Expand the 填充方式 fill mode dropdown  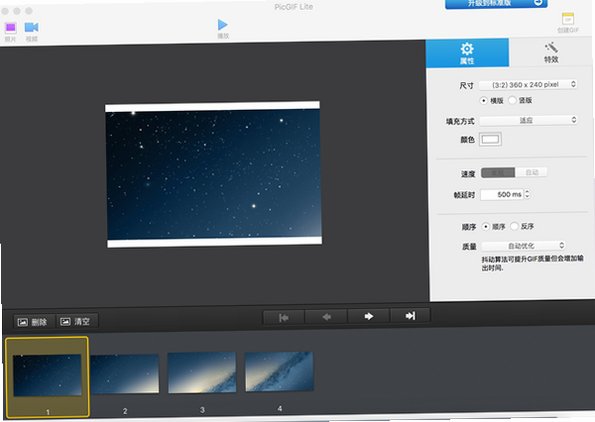pyautogui.click(x=528, y=120)
